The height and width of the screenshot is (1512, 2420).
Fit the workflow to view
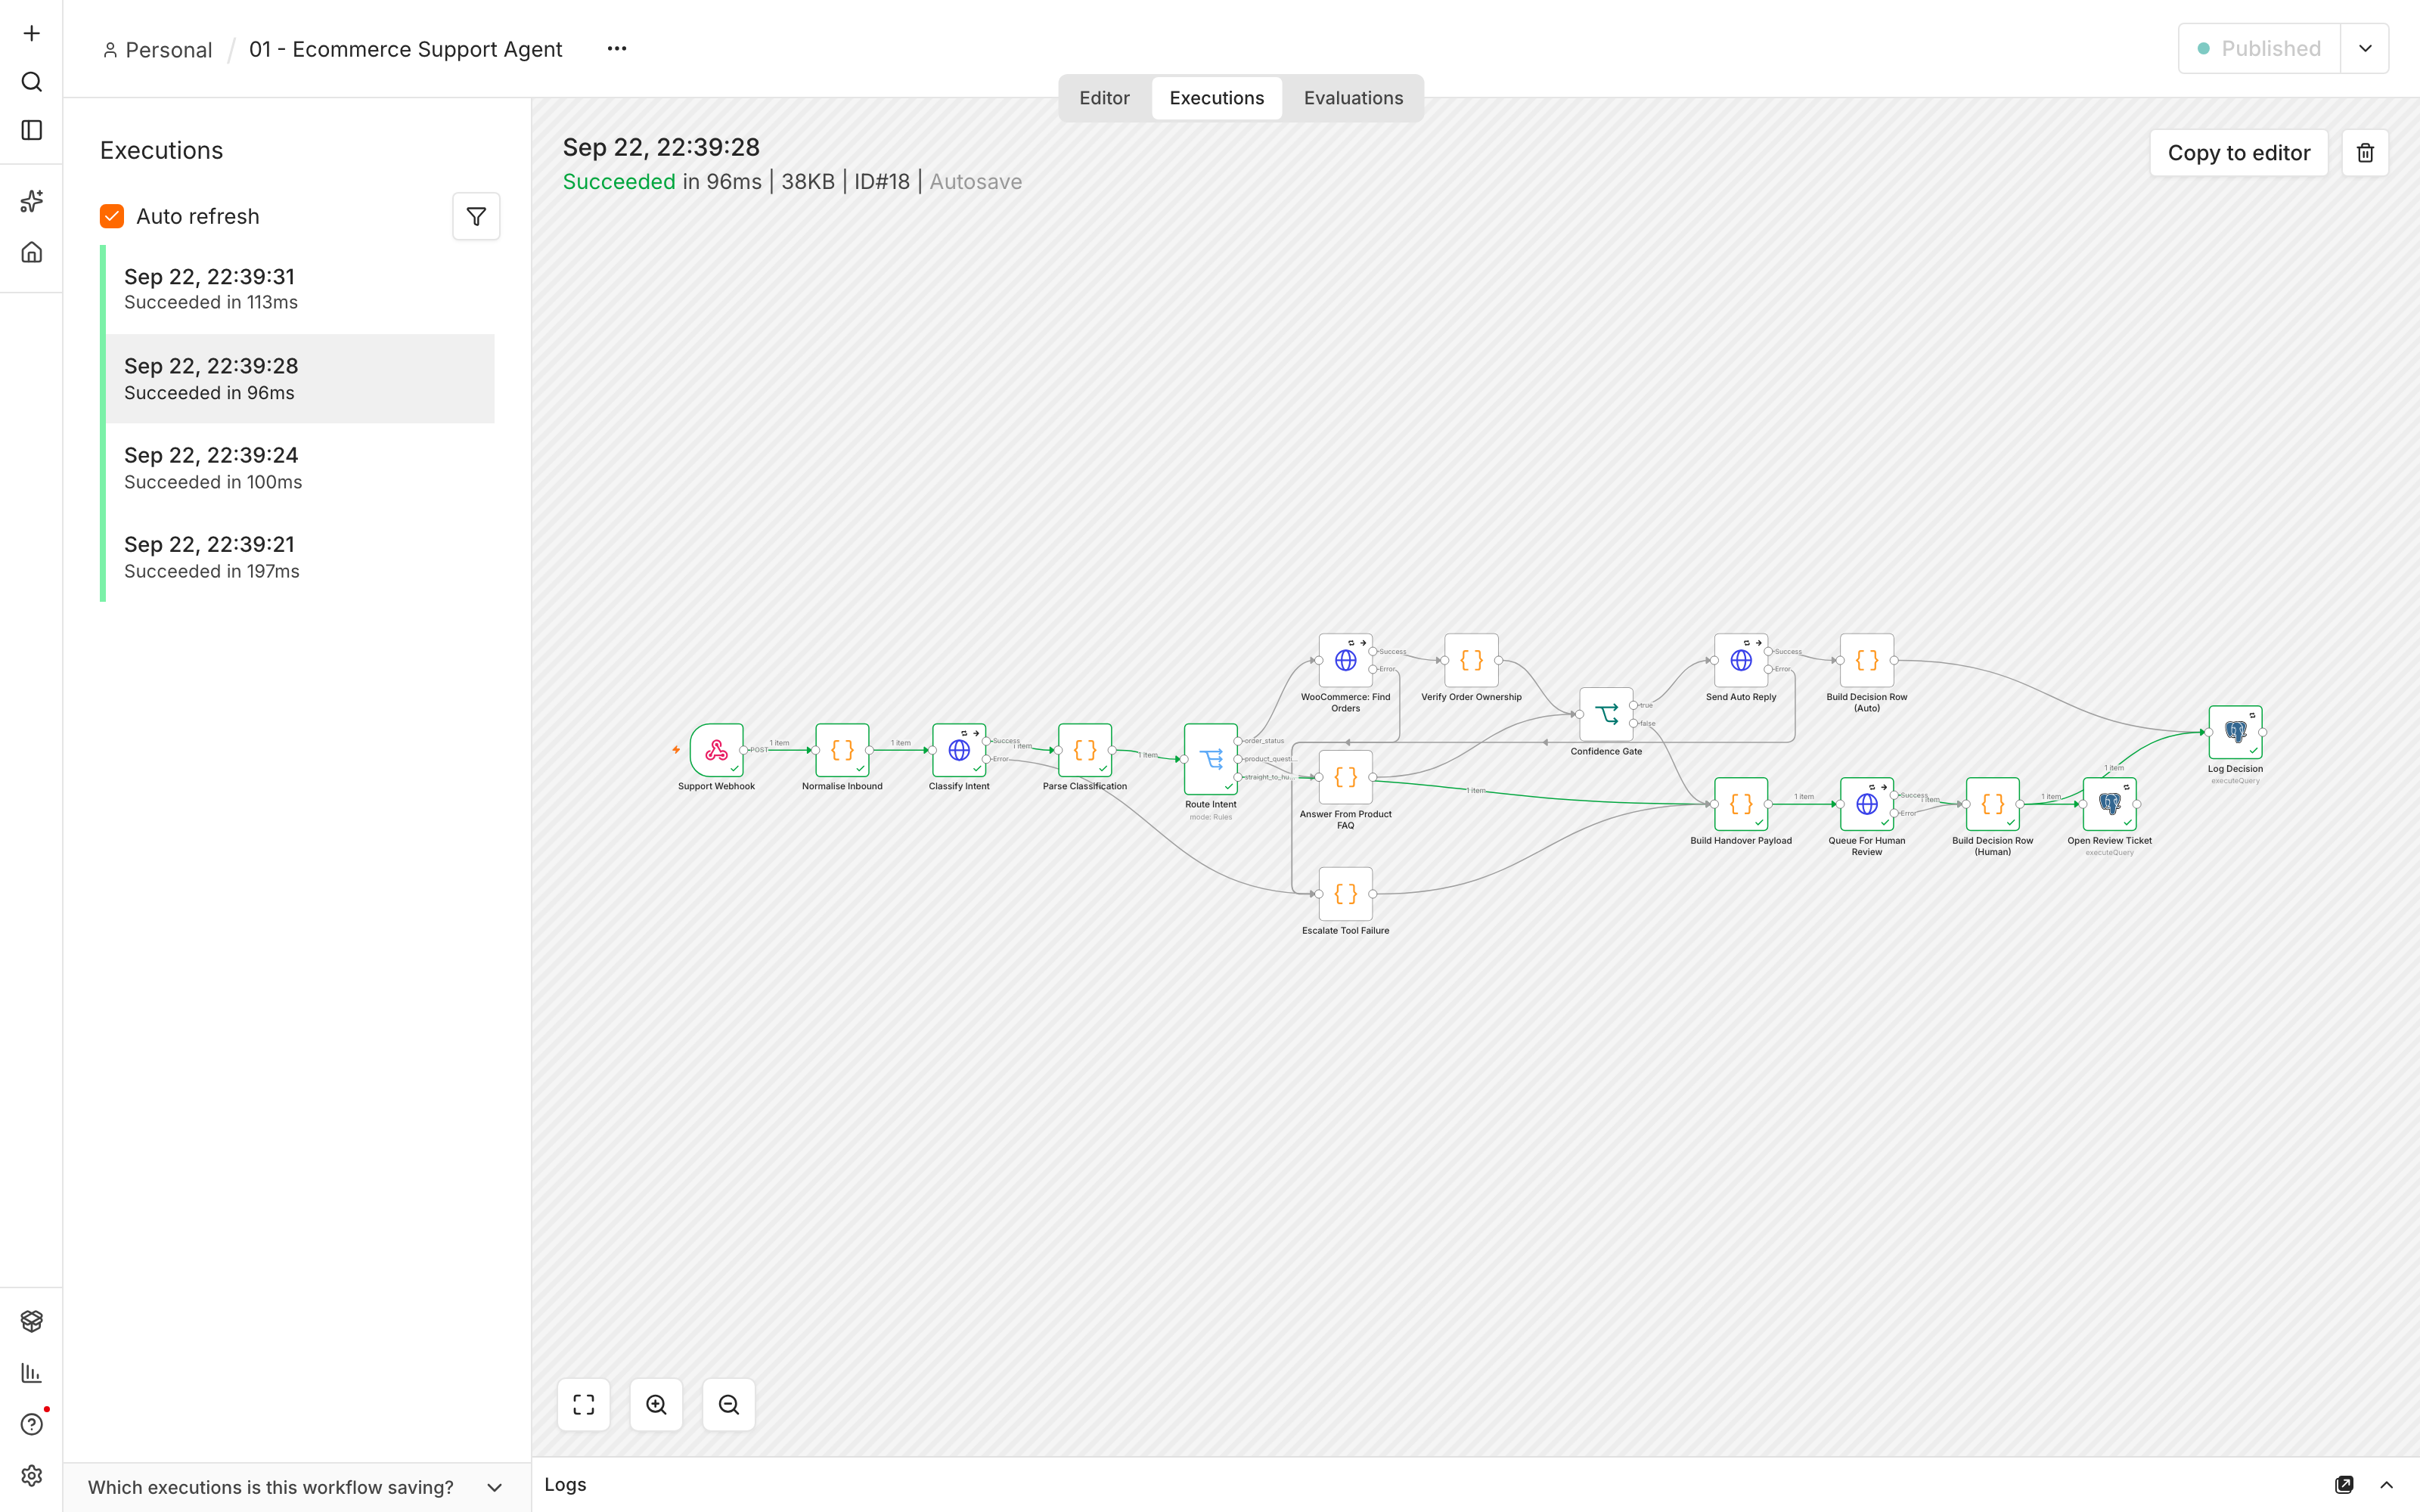pyautogui.click(x=584, y=1405)
